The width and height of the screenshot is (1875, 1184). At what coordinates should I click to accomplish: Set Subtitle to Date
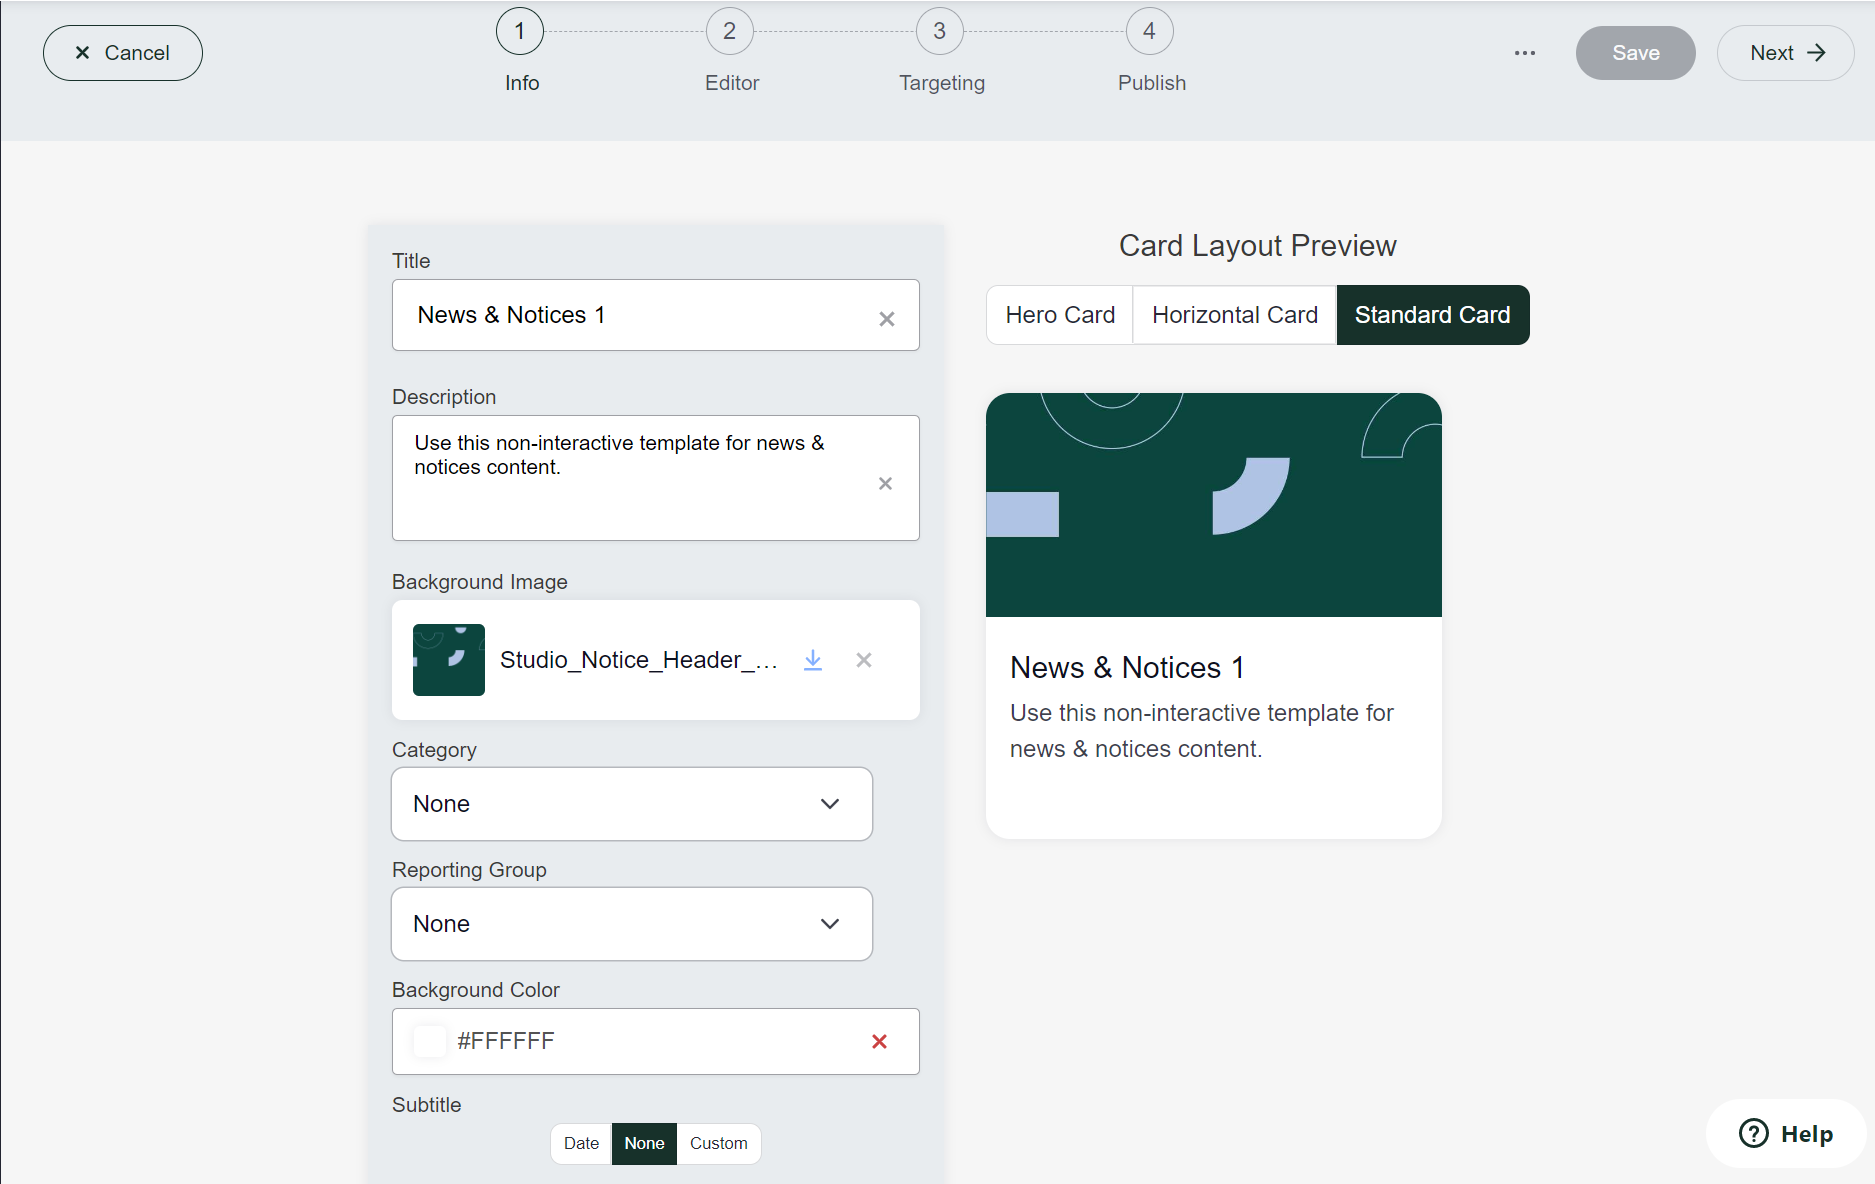(x=581, y=1144)
